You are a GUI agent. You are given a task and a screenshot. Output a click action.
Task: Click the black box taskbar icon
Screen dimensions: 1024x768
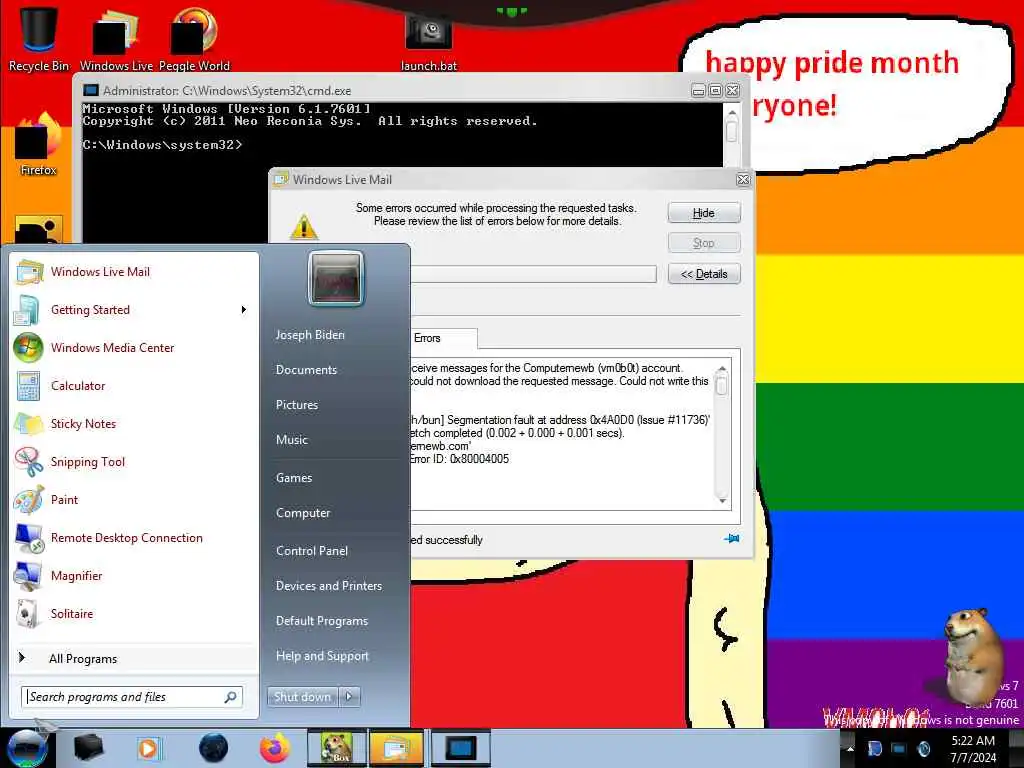[x=89, y=748]
